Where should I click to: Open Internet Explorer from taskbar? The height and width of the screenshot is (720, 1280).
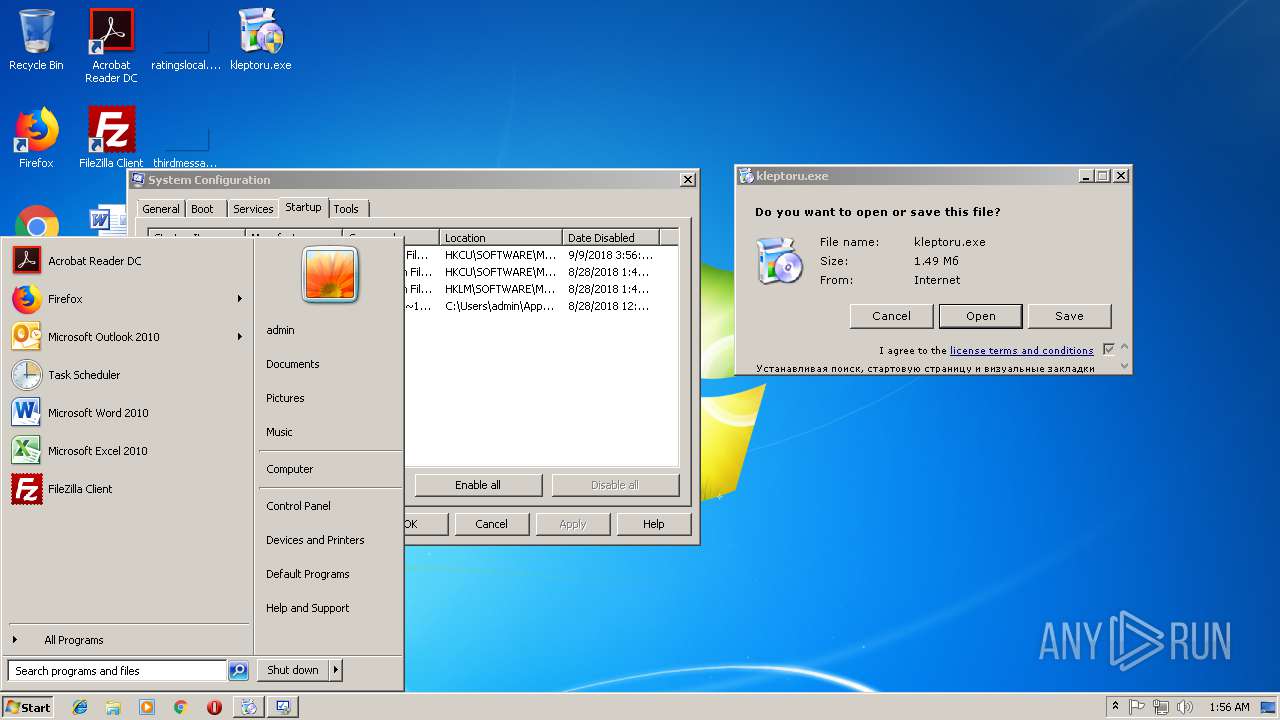(x=80, y=707)
